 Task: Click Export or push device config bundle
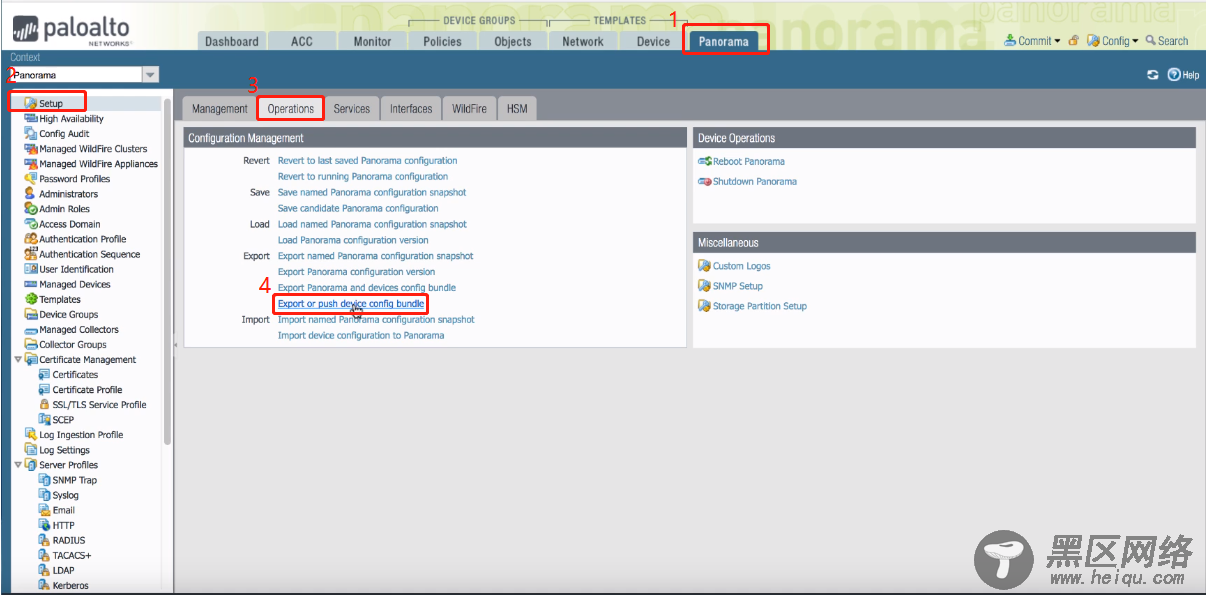(x=351, y=304)
